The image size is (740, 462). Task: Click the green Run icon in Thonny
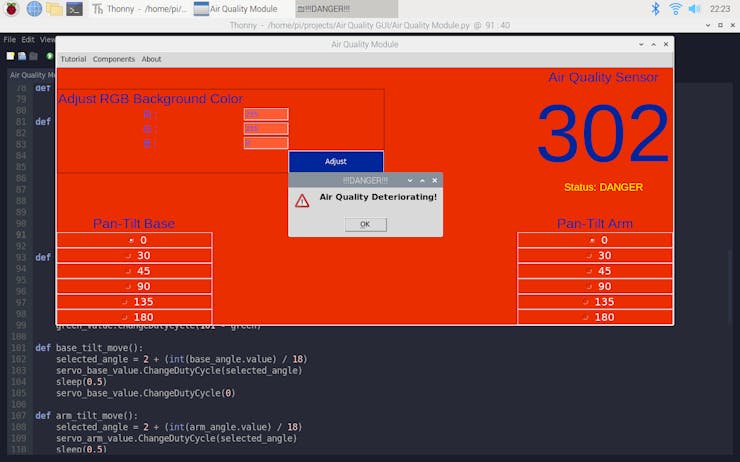50,56
